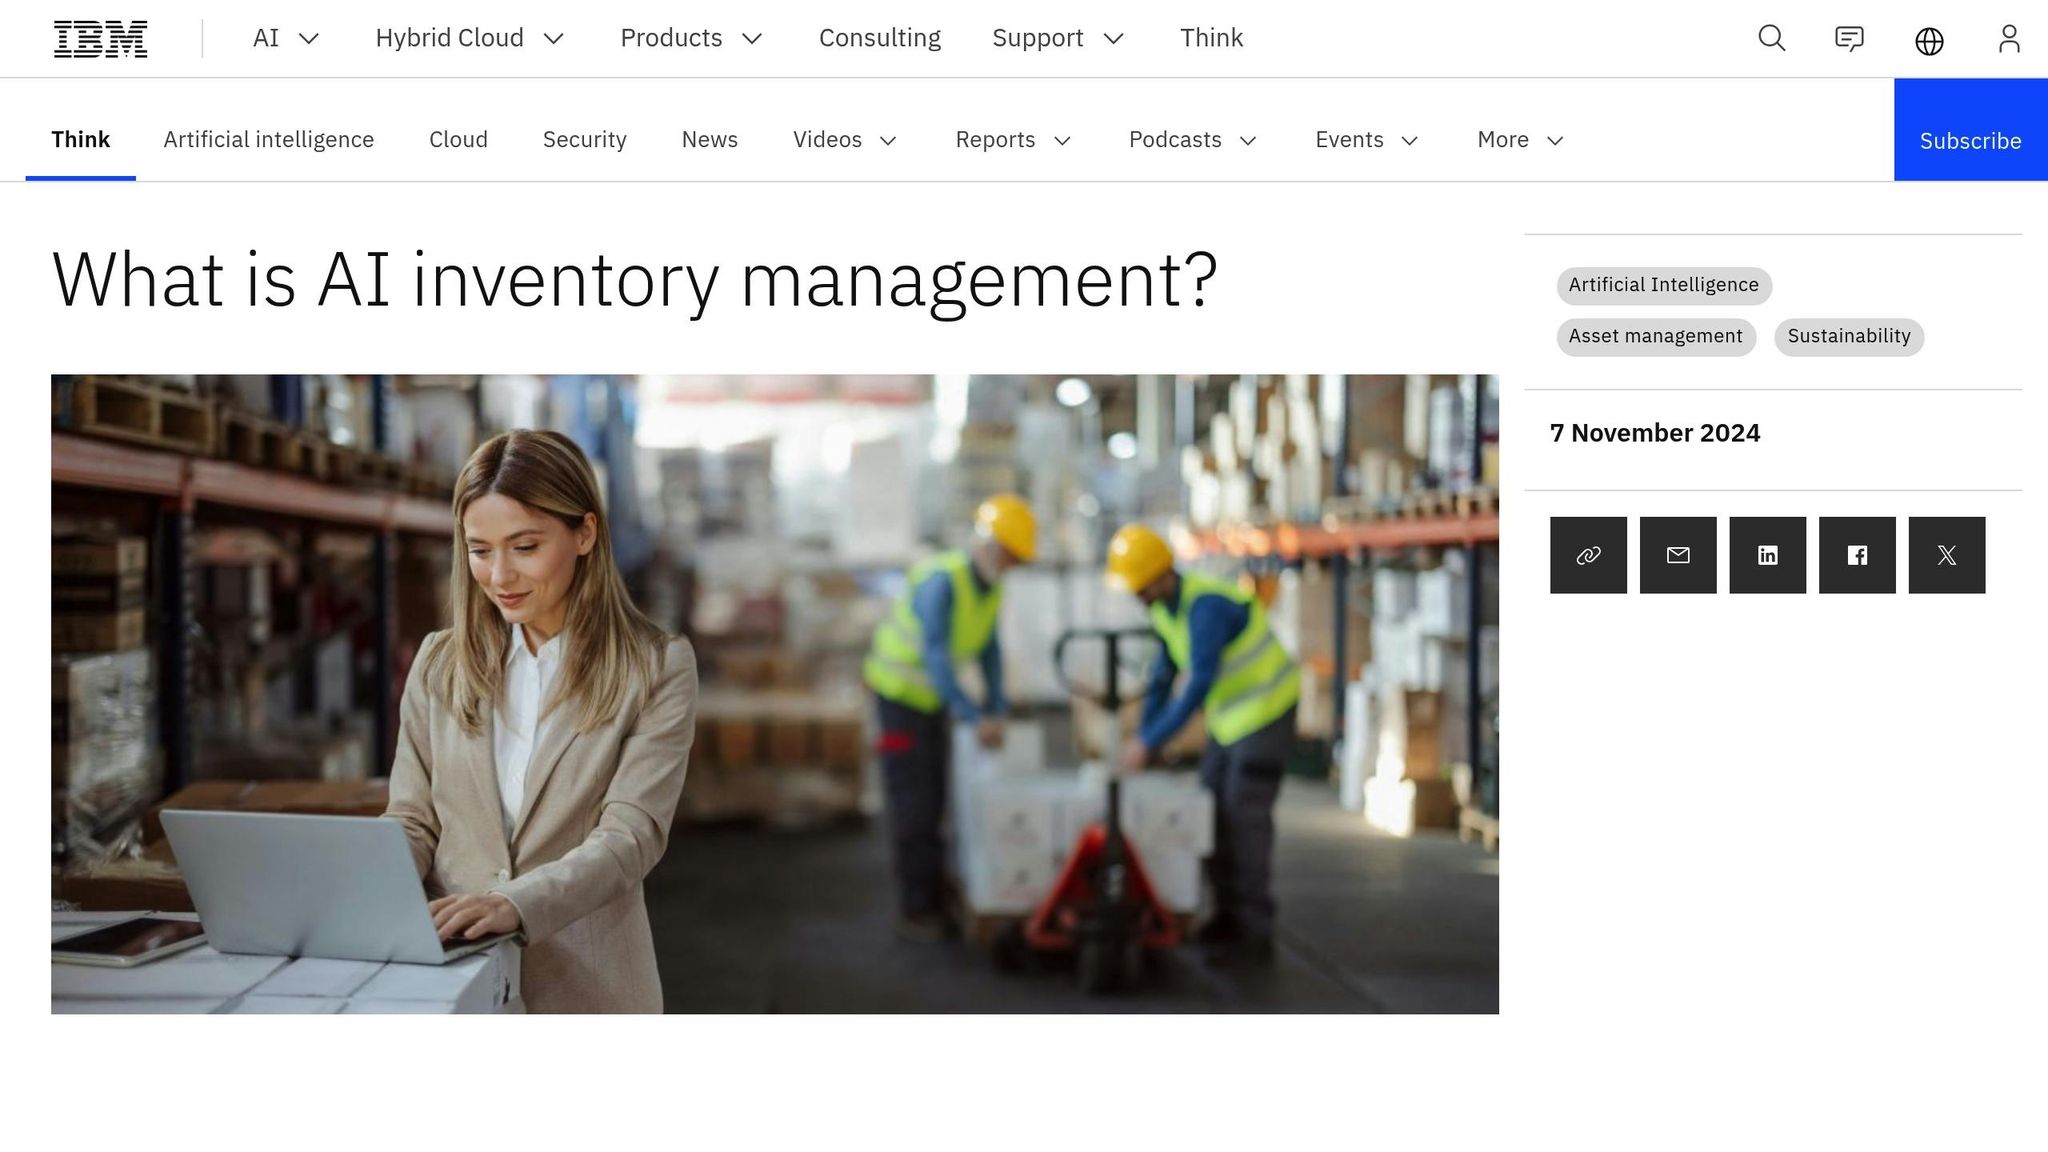Expand the Hybrid Cloud menu
The image size is (2048, 1152).
470,38
